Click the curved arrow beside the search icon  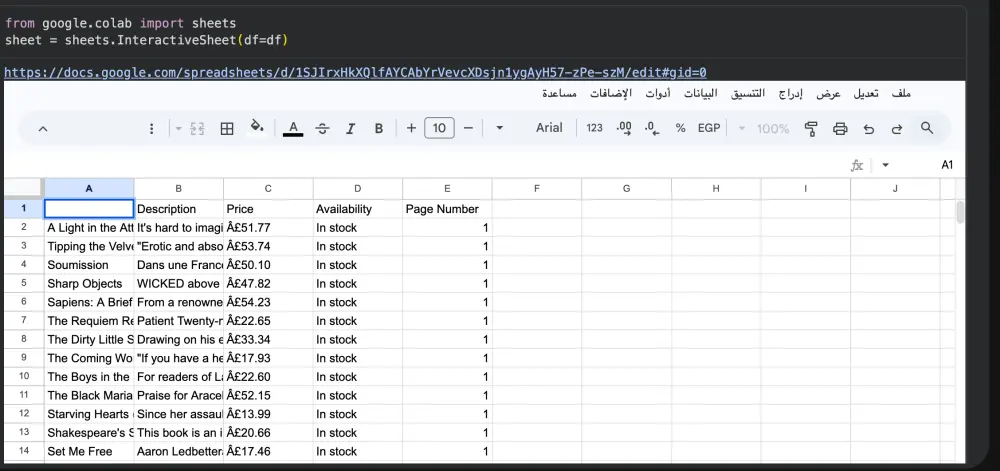pyautogui.click(x=897, y=128)
